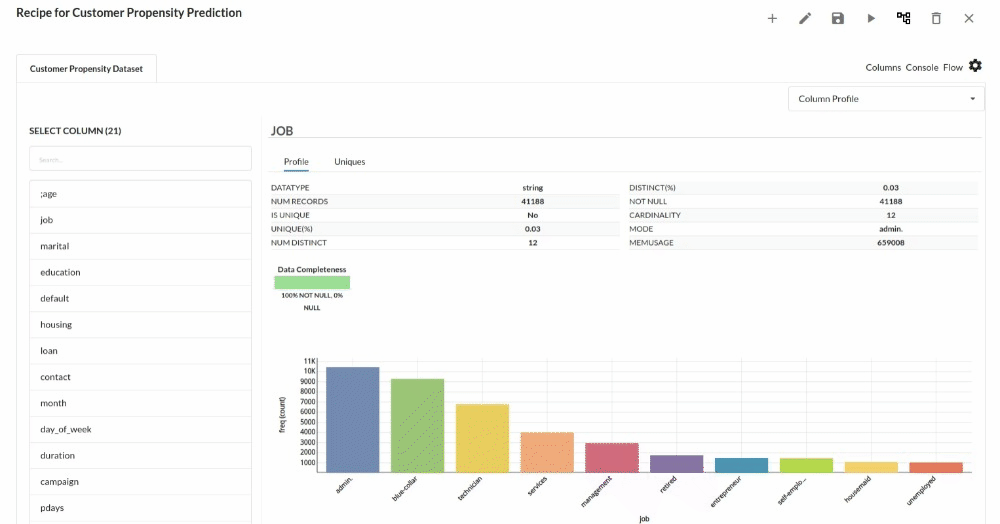Click the MODE value admin.
The width and height of the screenshot is (1000, 524).
point(891,229)
